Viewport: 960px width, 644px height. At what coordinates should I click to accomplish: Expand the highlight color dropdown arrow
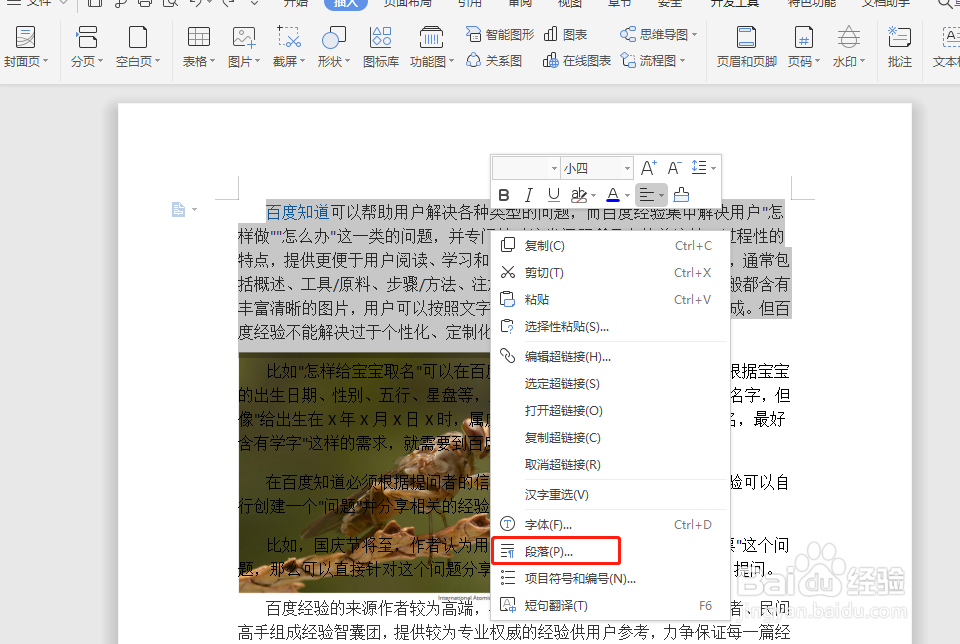[593, 197]
